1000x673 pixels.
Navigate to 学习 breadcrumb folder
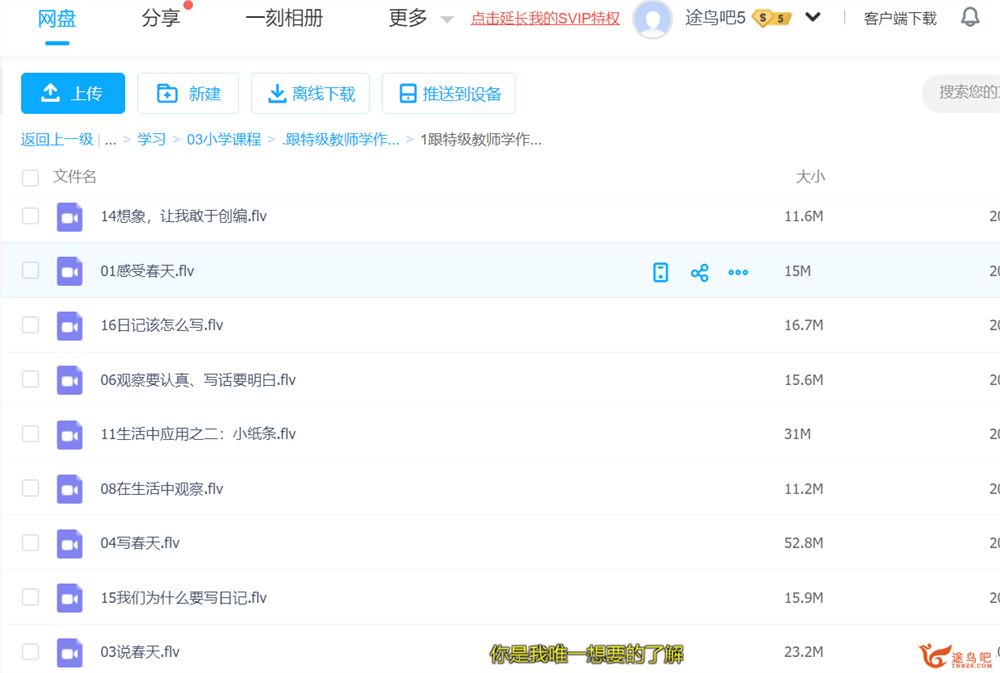click(151, 139)
